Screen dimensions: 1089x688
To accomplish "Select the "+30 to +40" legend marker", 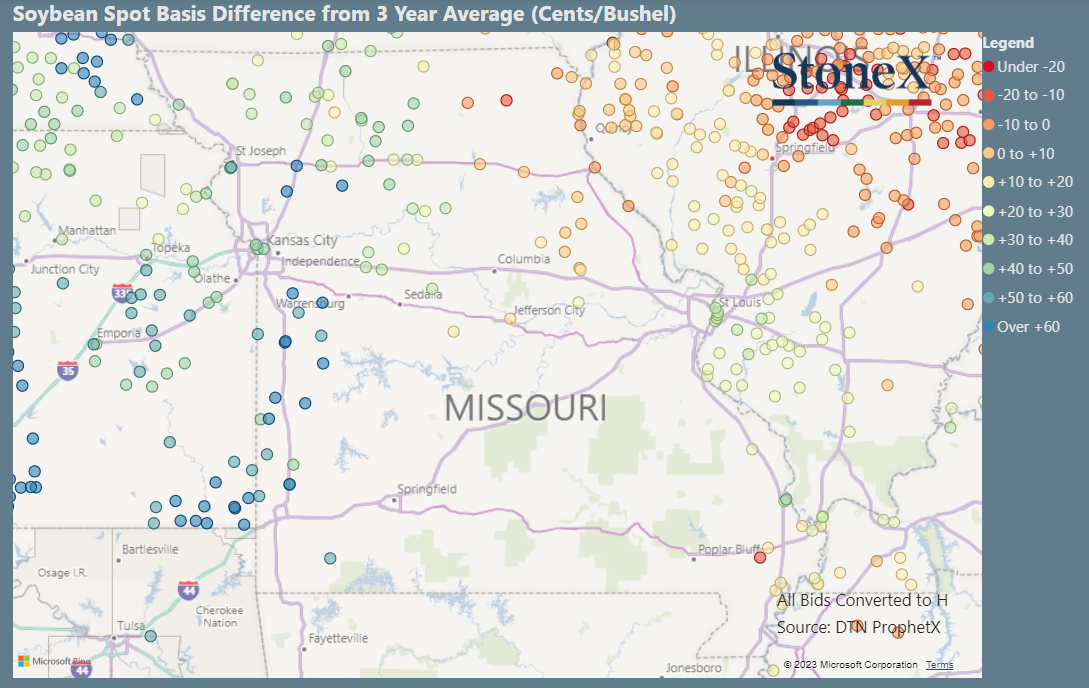I will click(990, 240).
